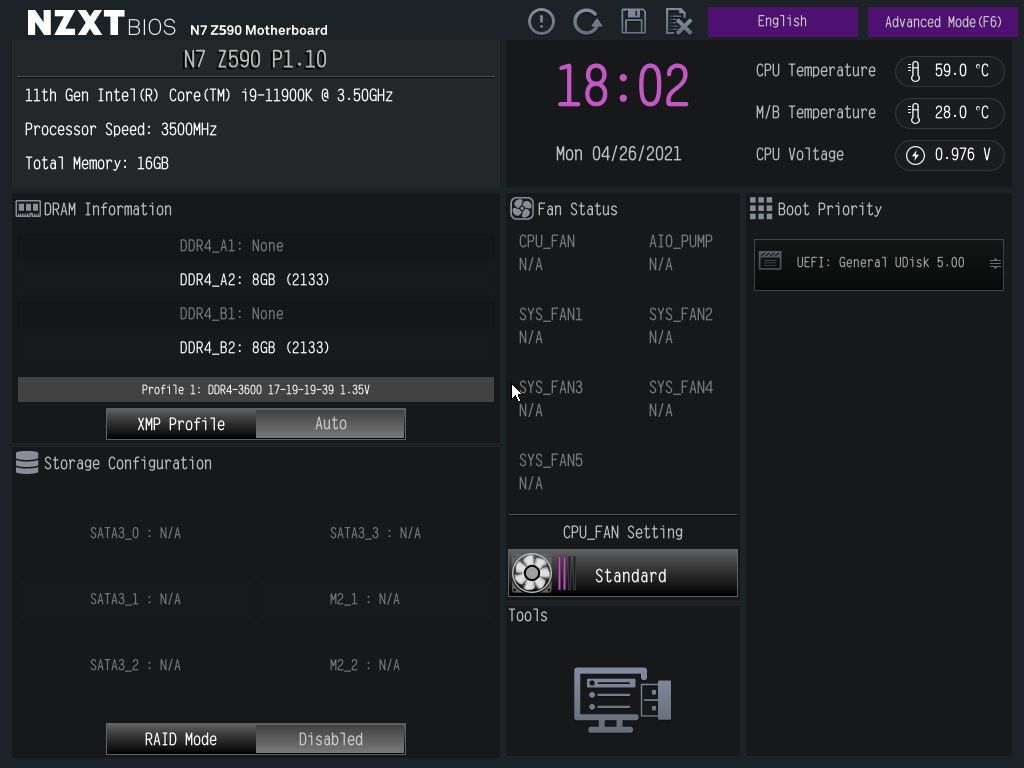Click the SYS_FAN3 status entry
This screenshot has height=768, width=1024.
550,399
